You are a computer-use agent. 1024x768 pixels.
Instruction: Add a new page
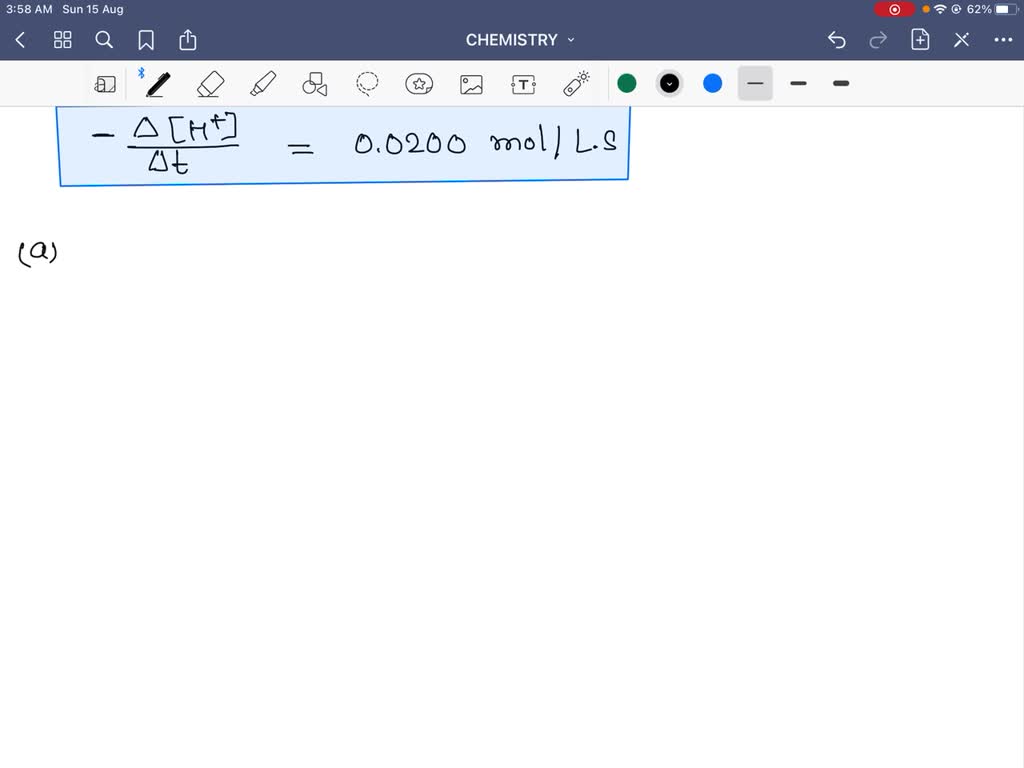pyautogui.click(x=919, y=40)
